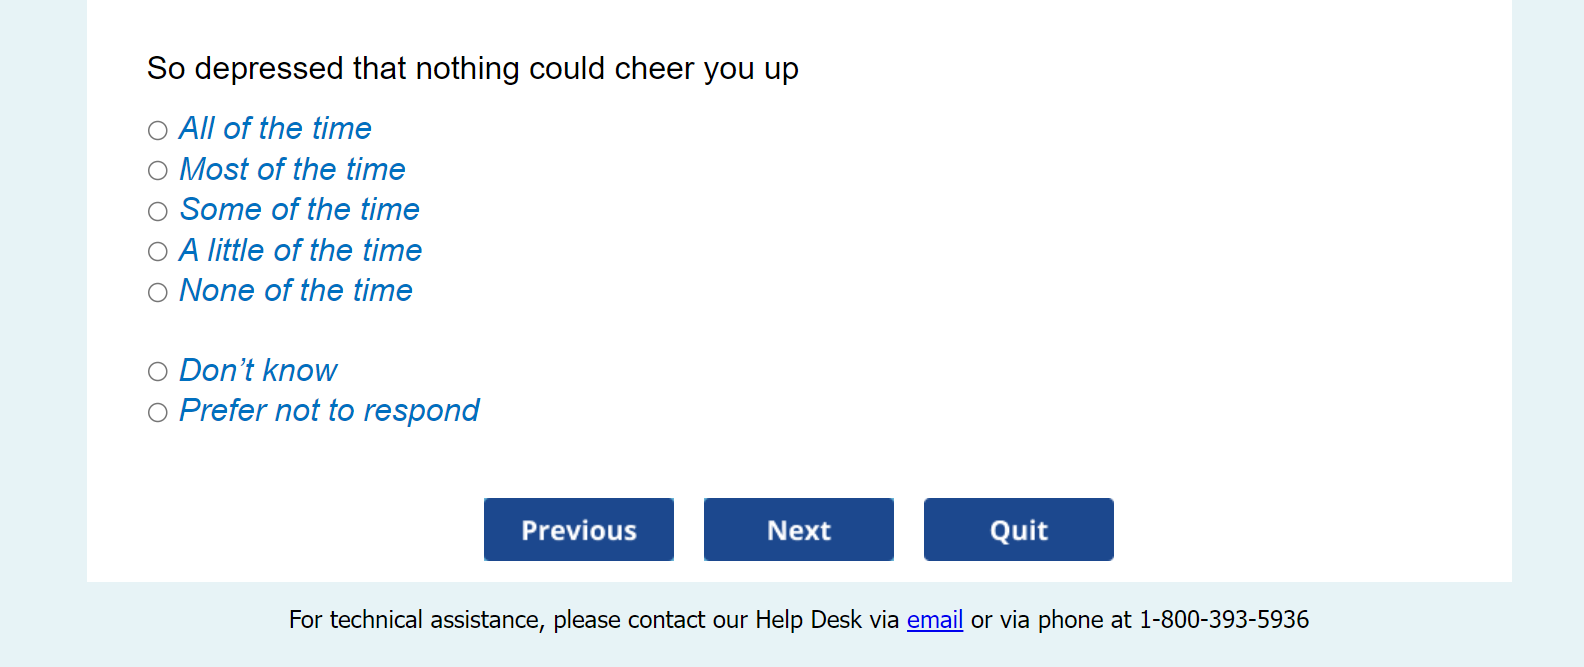This screenshot has height=667, width=1584.
Task: Check the 'Don't know' radio button
Action: coord(158,372)
